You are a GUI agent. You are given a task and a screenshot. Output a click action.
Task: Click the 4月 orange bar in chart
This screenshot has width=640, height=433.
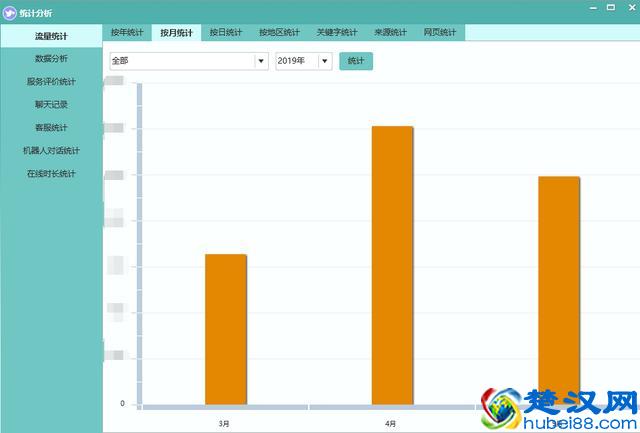[392, 265]
